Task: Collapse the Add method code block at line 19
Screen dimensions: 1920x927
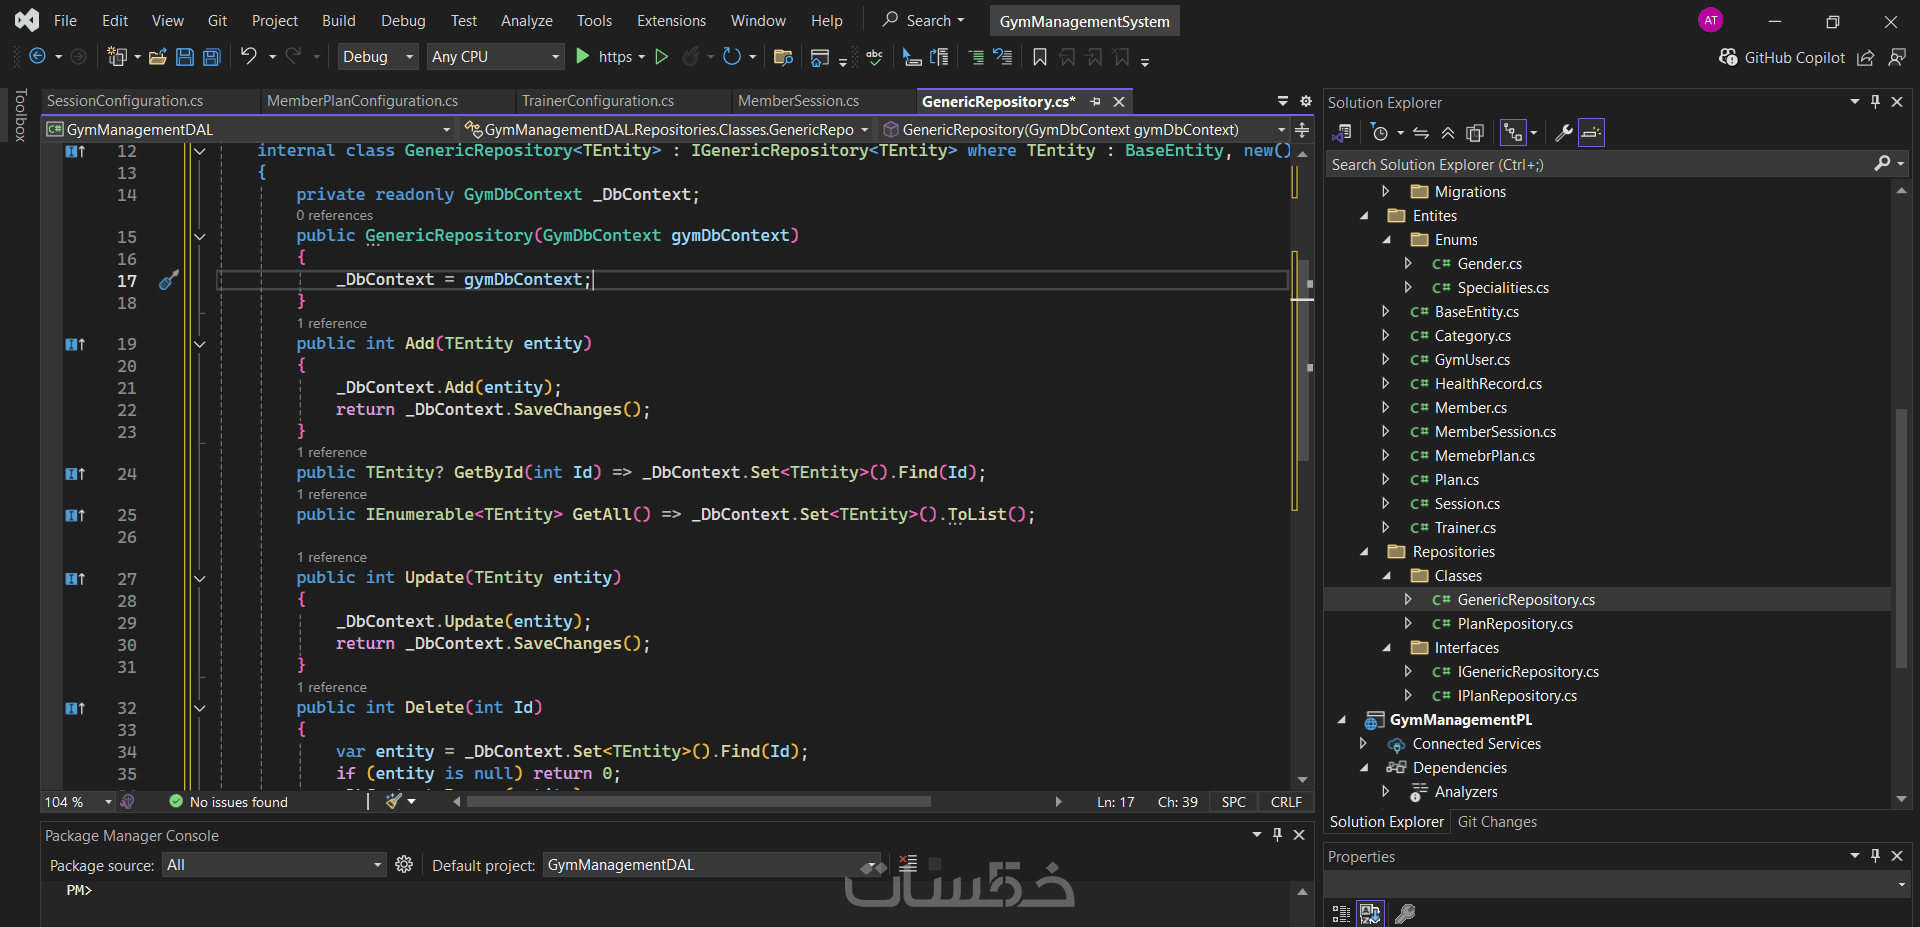Action: pyautogui.click(x=200, y=344)
